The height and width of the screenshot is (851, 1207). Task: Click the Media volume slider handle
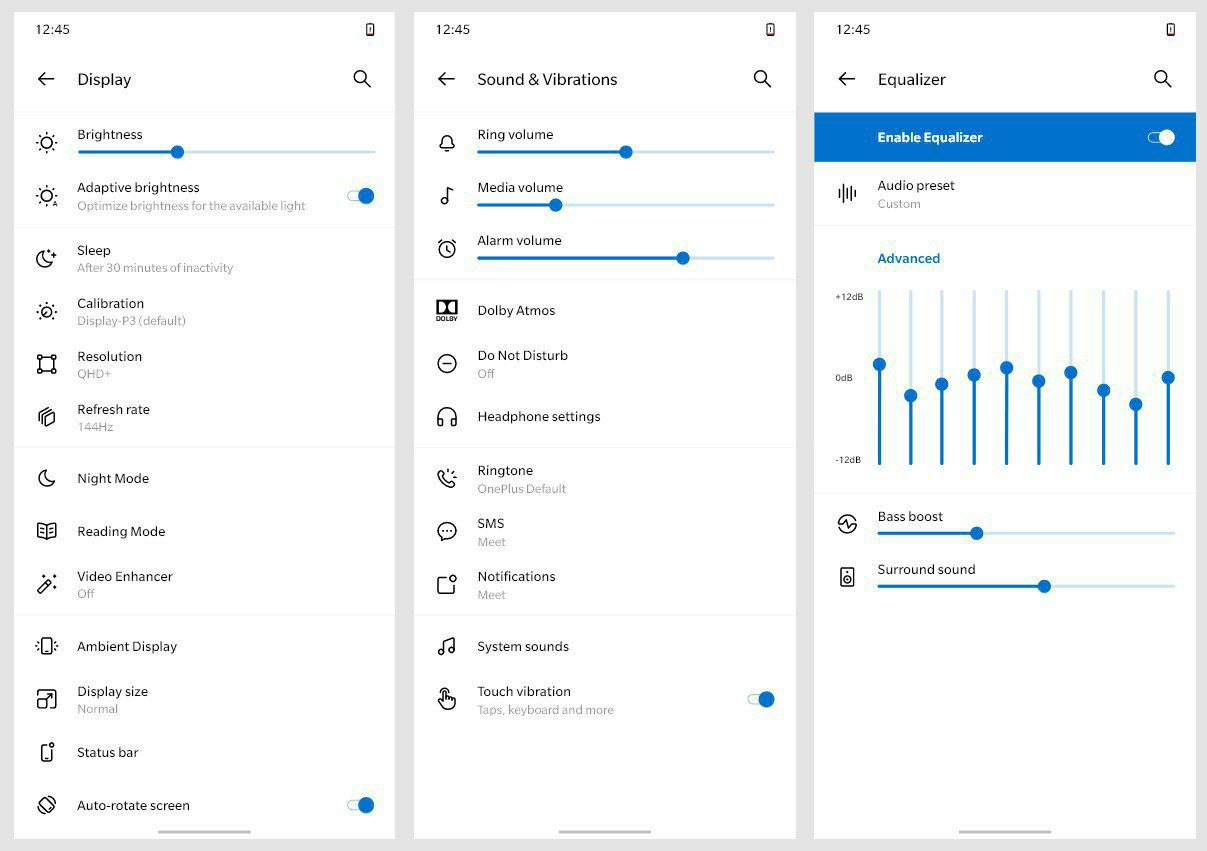(556, 205)
